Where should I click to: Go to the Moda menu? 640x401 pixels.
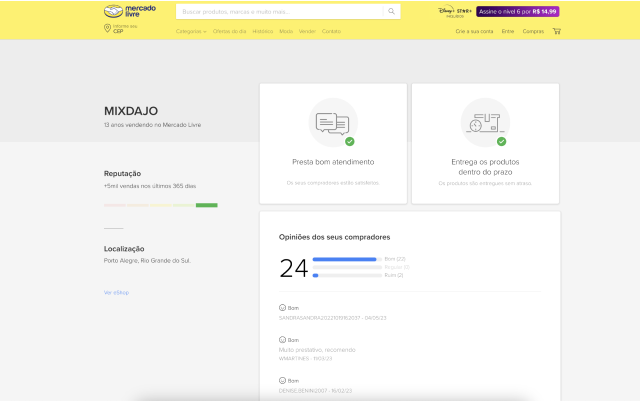(286, 31)
